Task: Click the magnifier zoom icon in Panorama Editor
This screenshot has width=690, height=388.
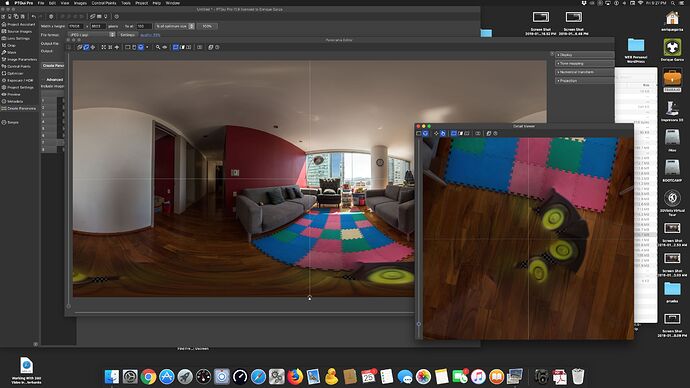Action: pos(158,47)
